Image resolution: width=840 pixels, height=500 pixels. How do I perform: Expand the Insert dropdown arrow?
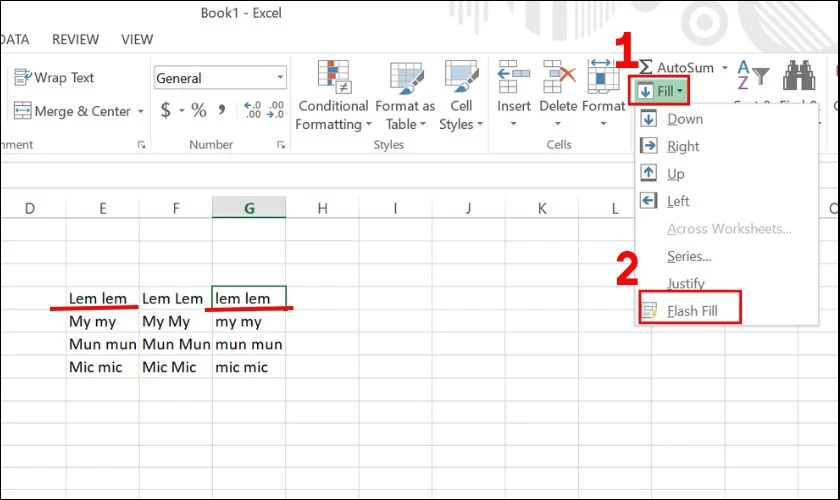point(513,124)
